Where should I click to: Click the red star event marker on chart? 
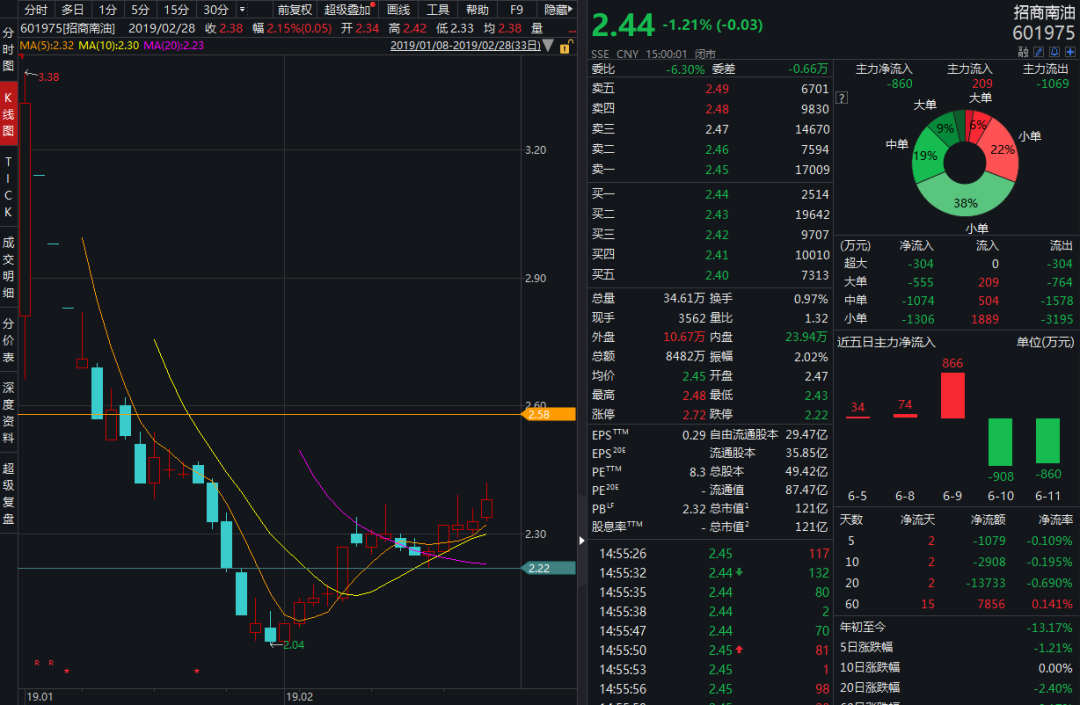(67, 670)
